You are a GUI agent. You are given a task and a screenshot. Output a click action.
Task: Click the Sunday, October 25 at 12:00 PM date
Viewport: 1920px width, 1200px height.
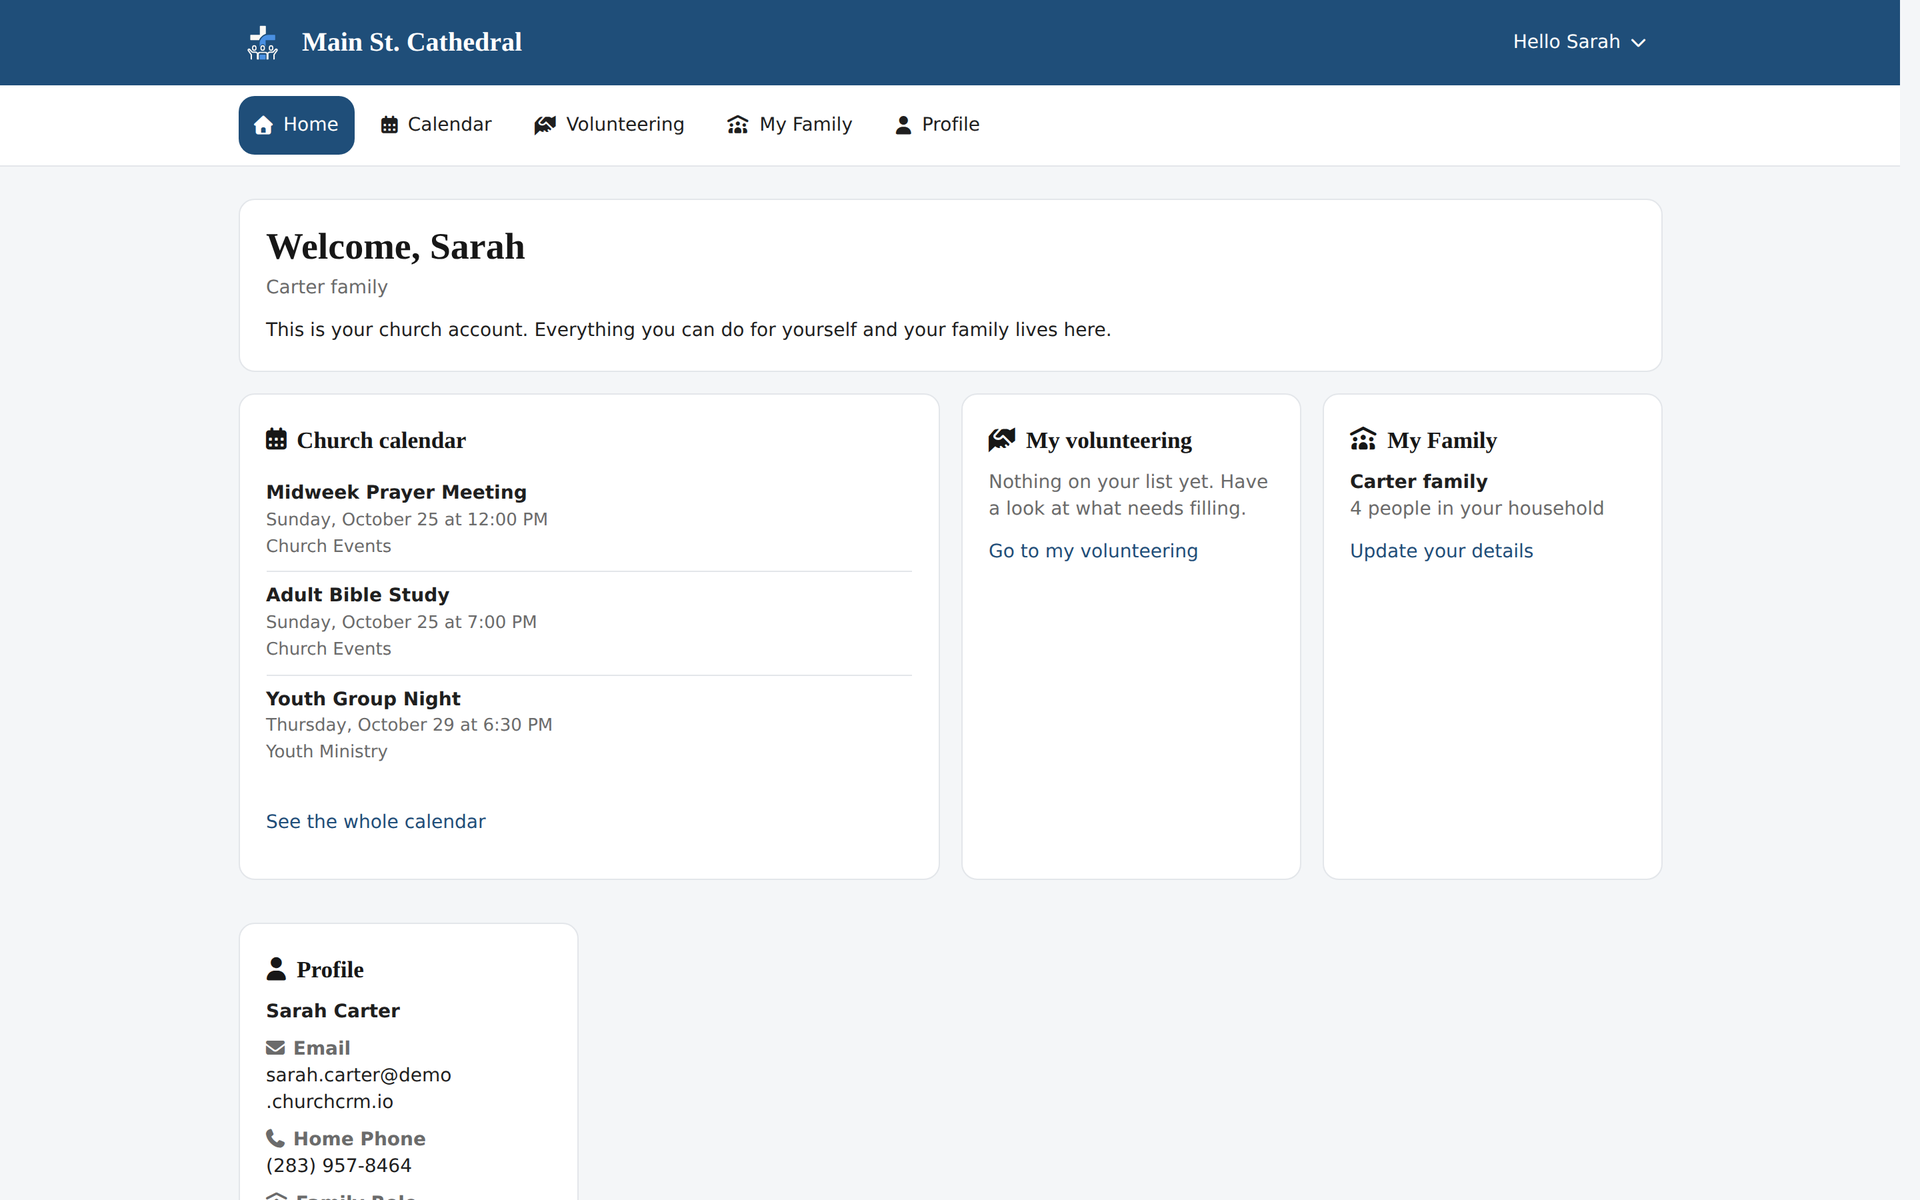(407, 519)
